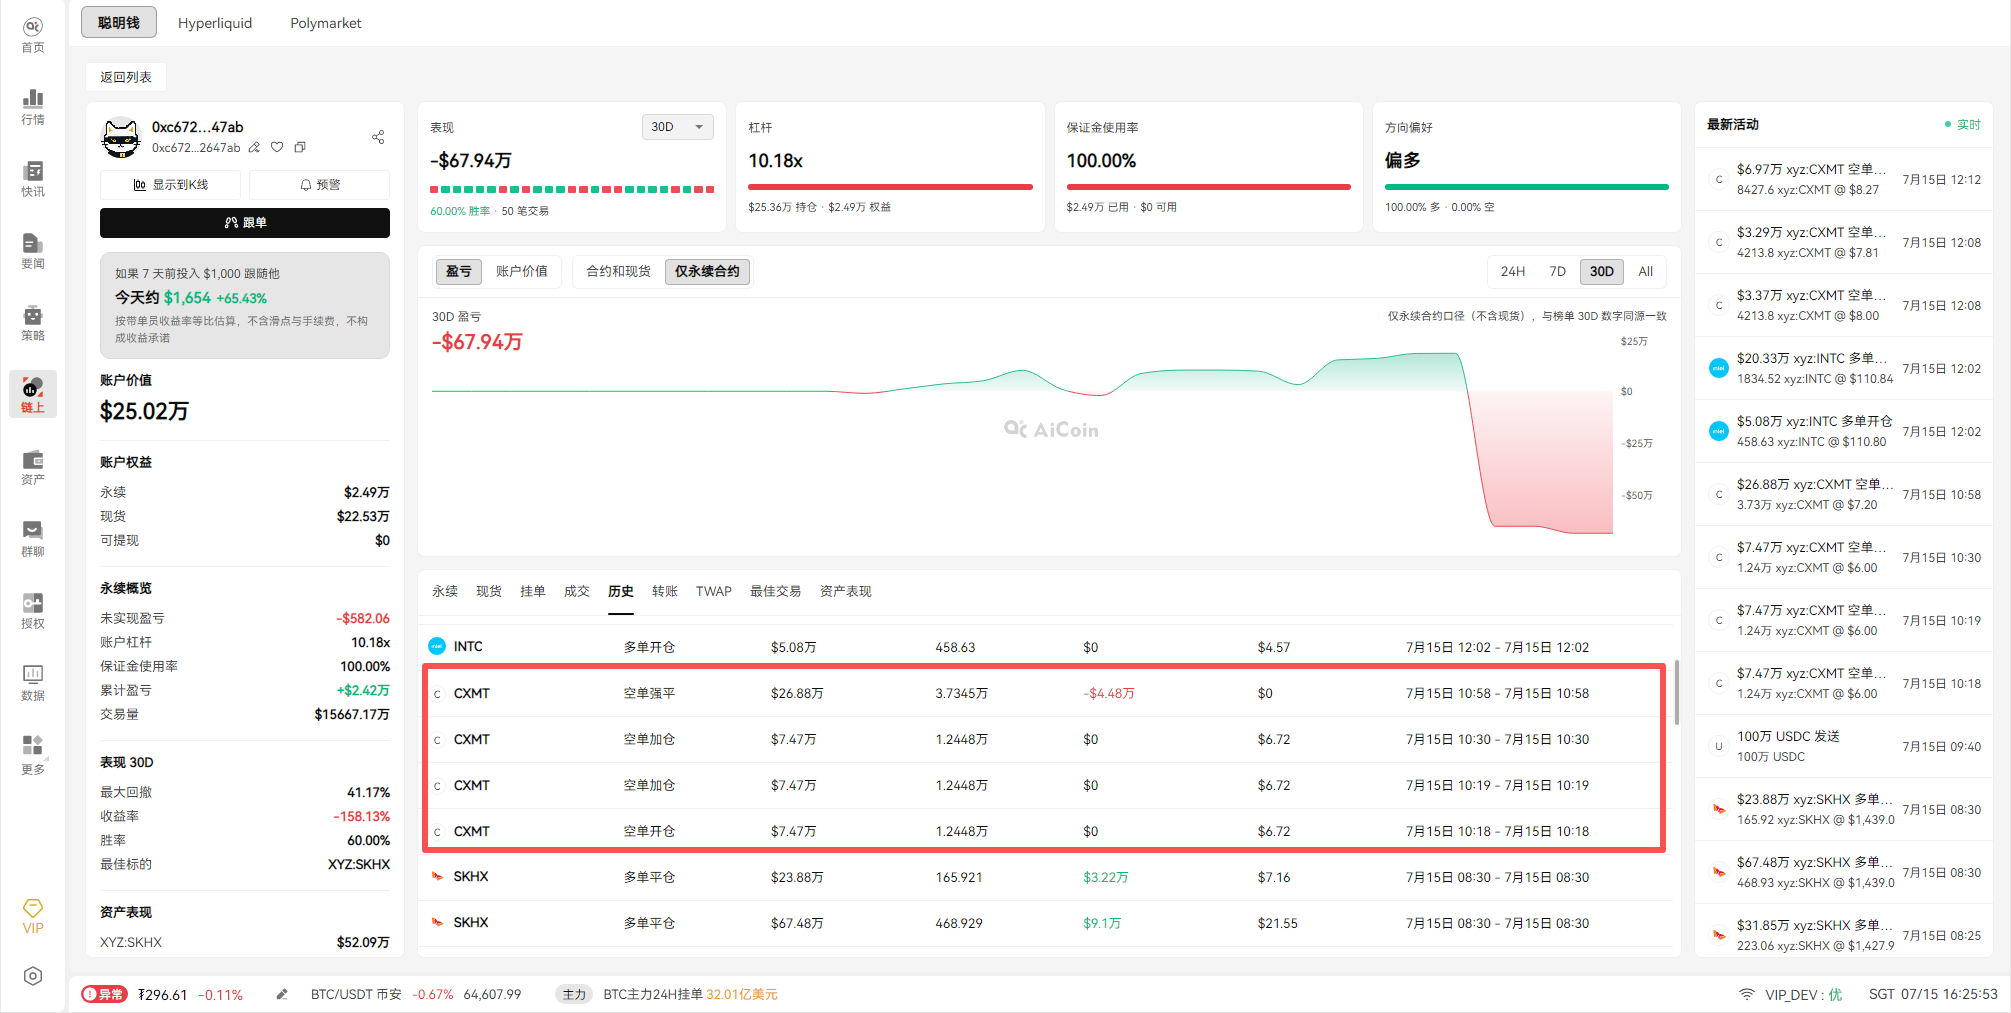Click the 显示到K线 button

click(171, 185)
